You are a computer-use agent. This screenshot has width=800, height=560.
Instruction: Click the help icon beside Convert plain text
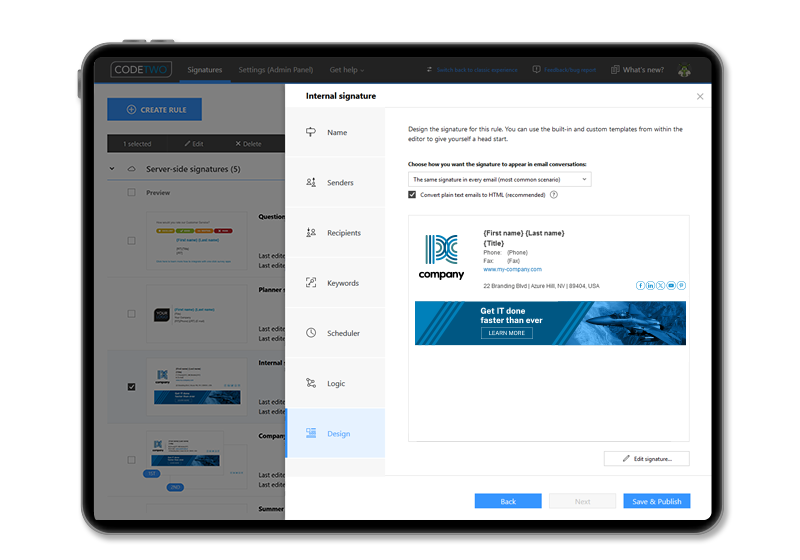554,195
